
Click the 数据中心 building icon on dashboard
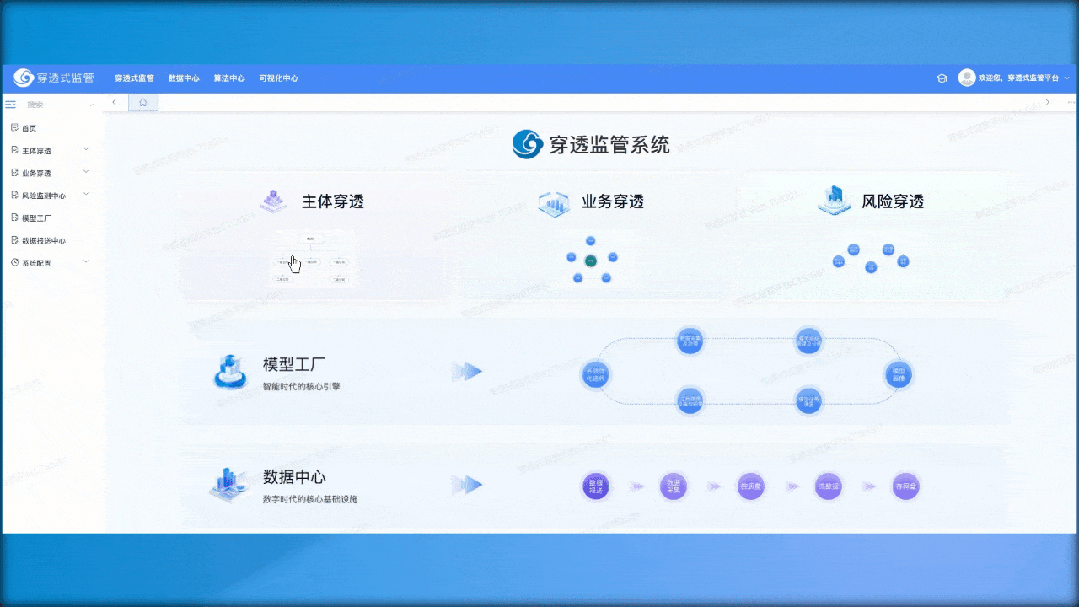coord(229,484)
